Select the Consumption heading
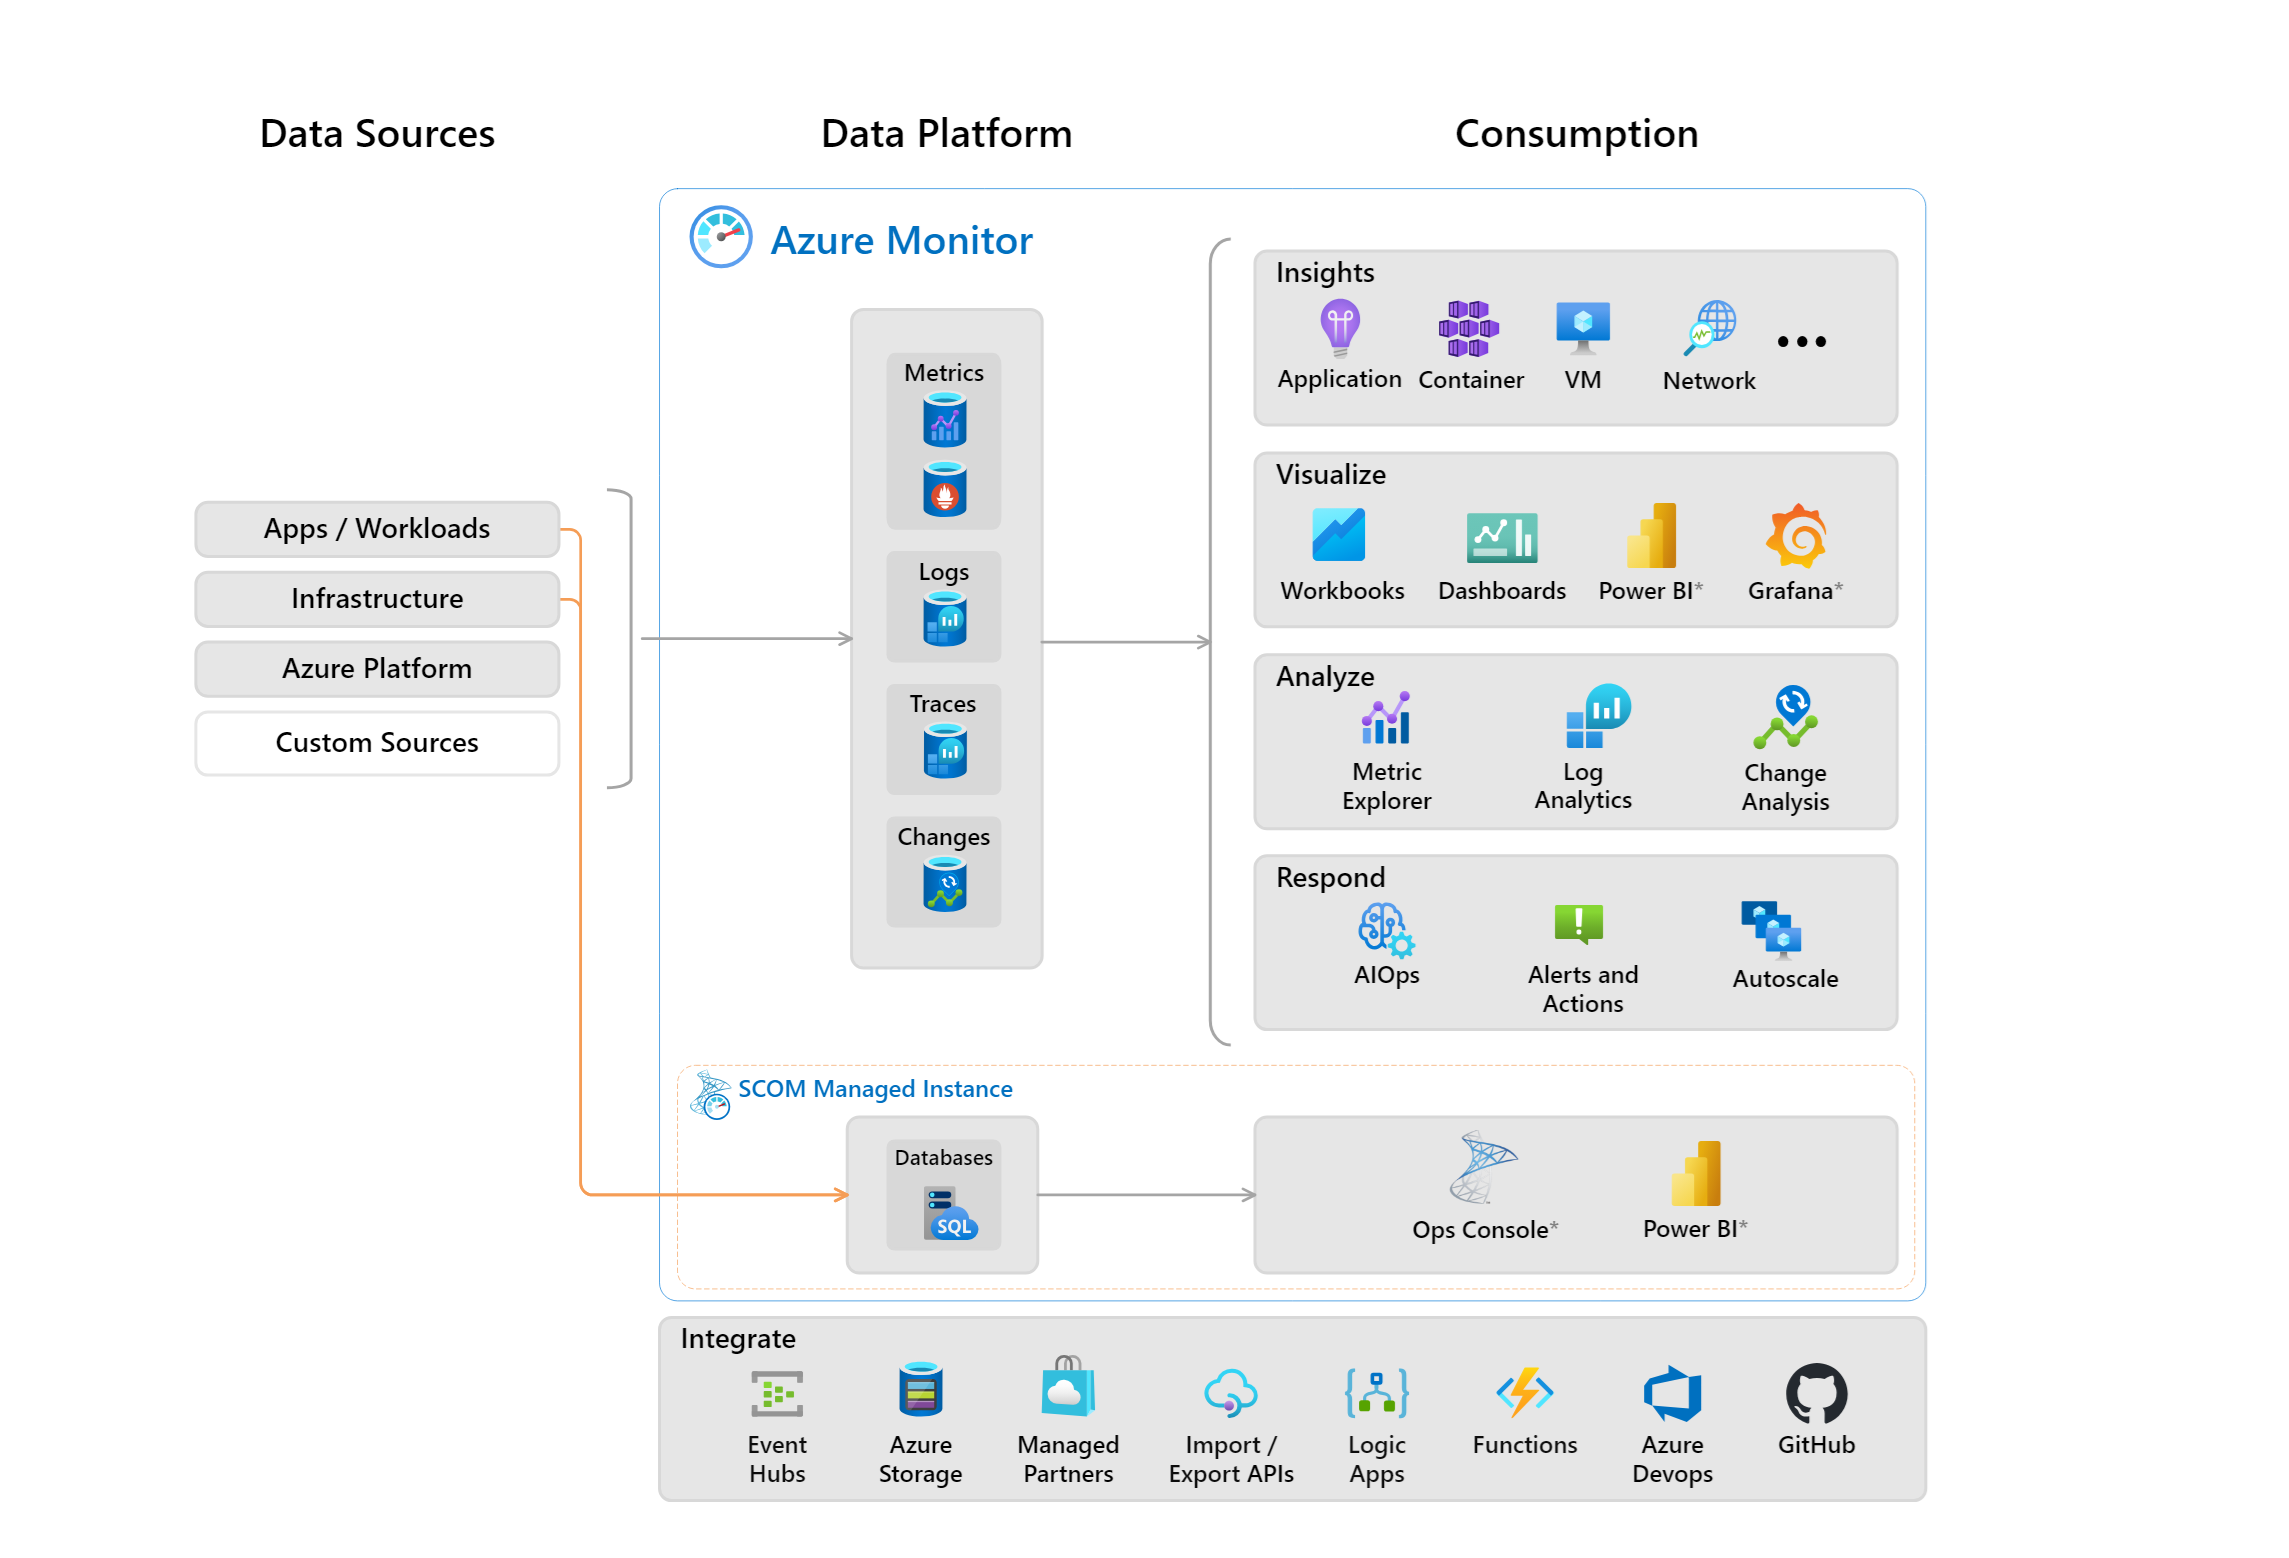The image size is (2289, 1558). click(1576, 134)
